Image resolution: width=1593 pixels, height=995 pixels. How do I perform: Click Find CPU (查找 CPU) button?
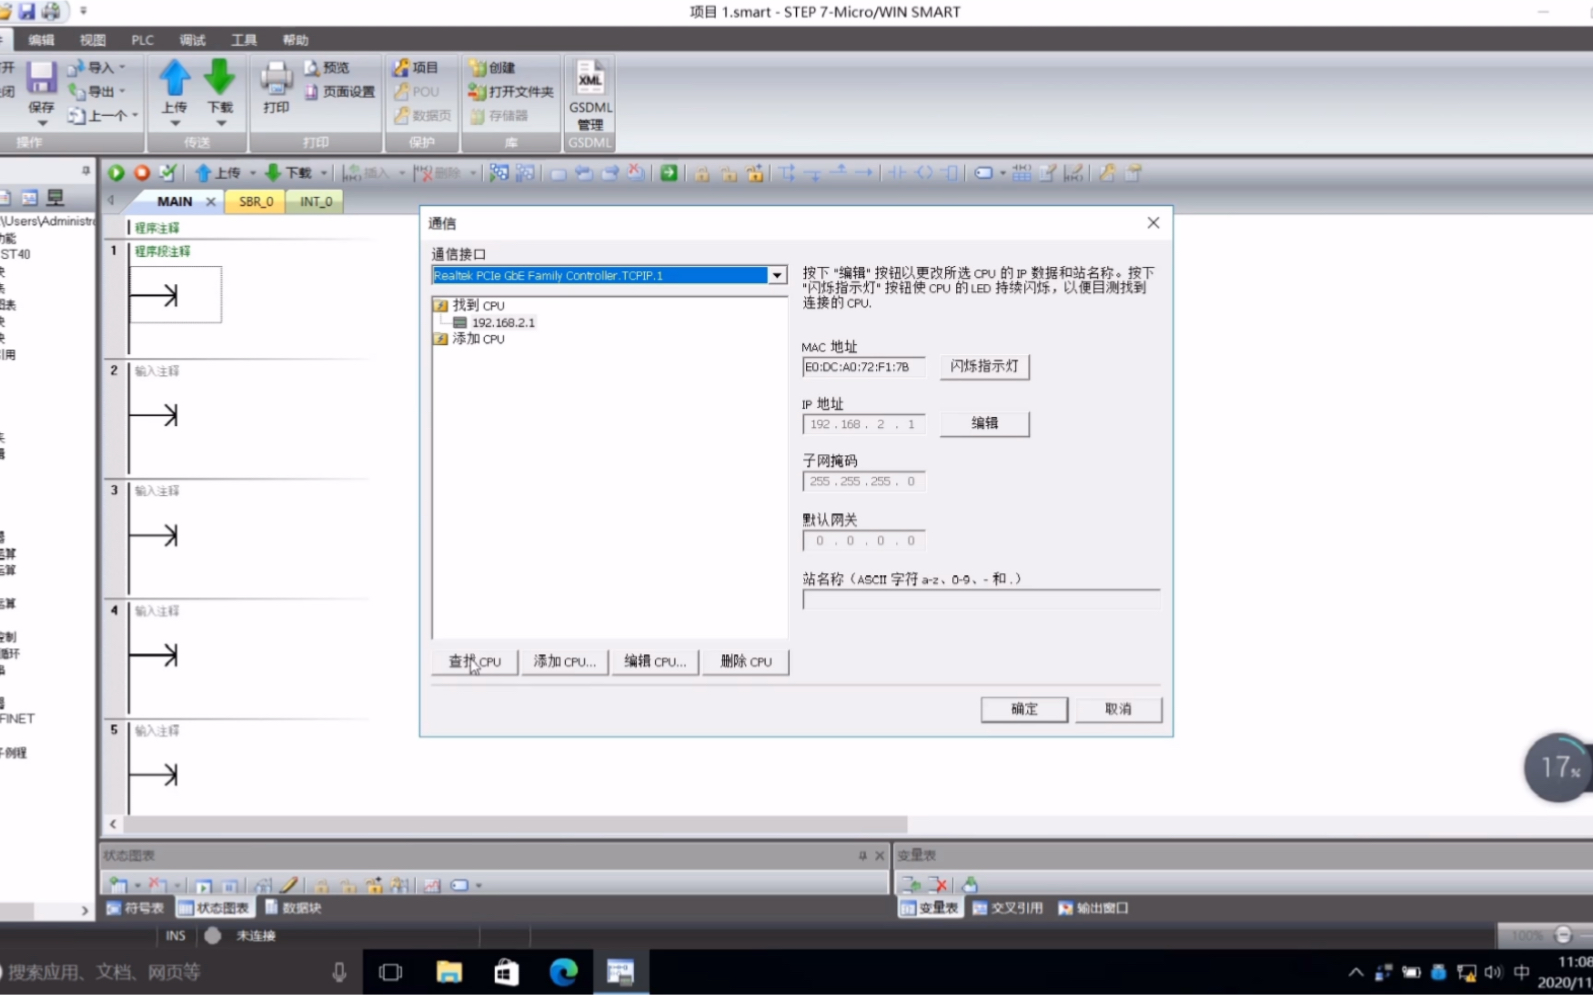(x=475, y=662)
